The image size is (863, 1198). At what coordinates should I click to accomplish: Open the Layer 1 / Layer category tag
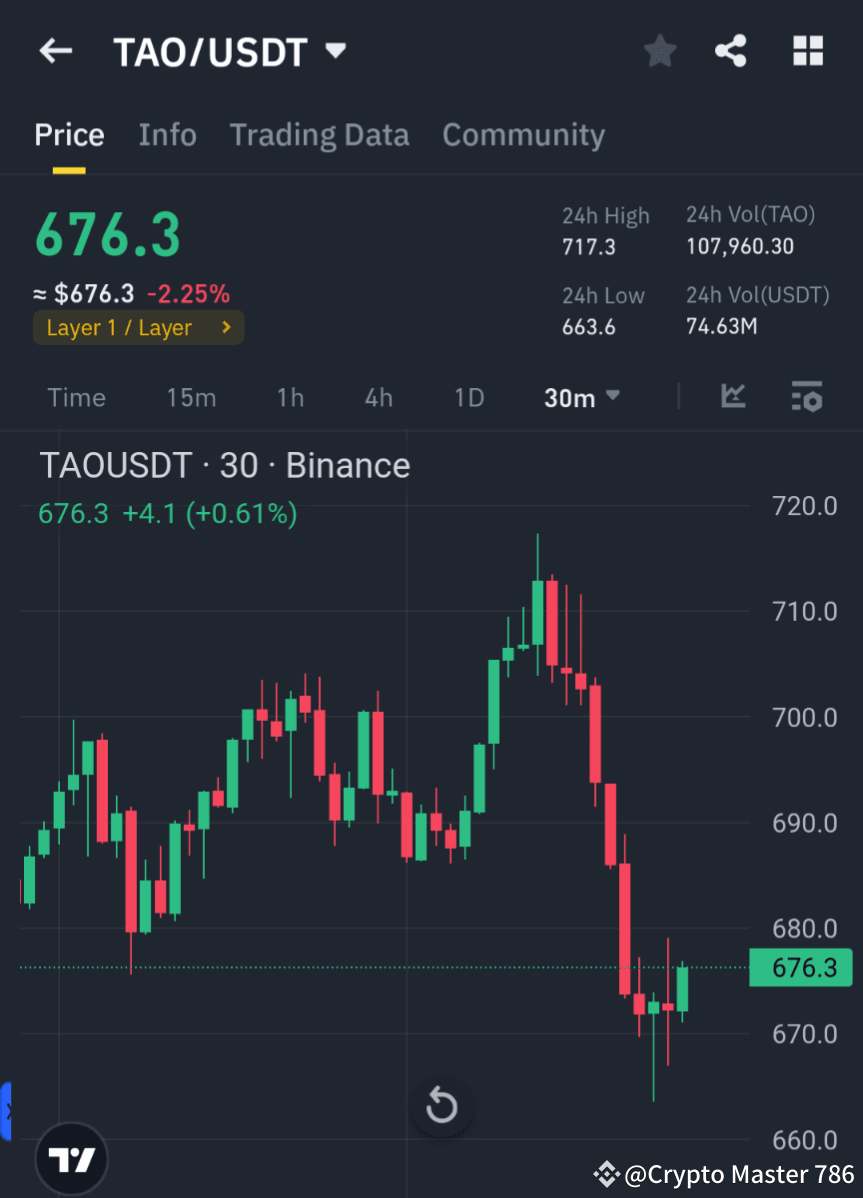(138, 328)
